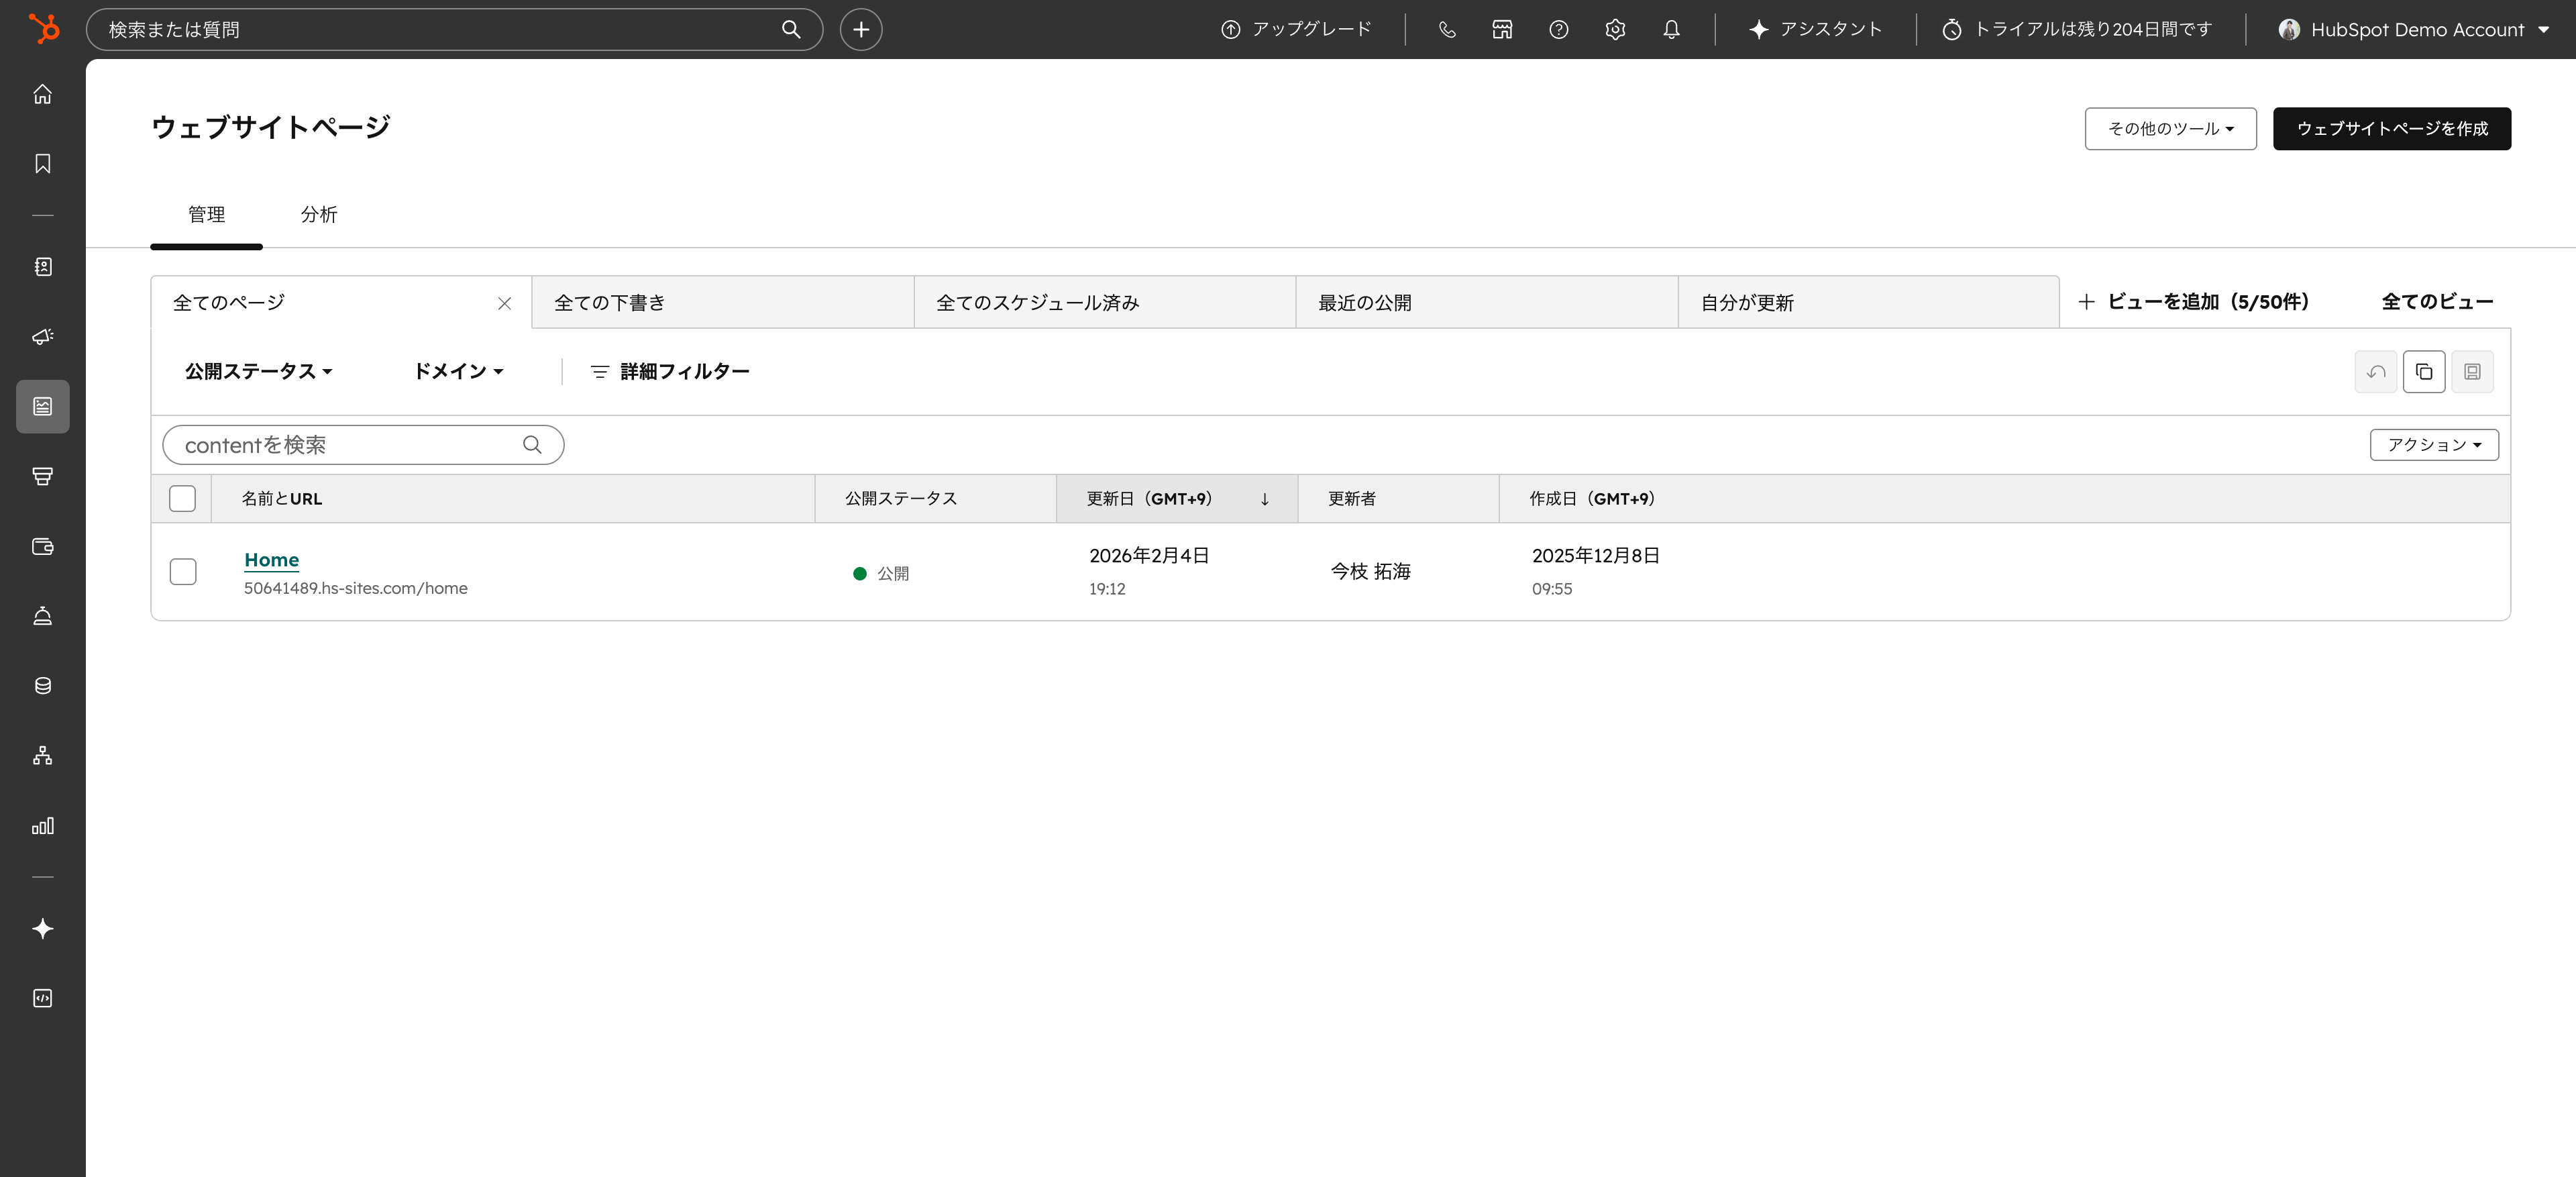2576x1177 pixels.
Task: Check the checkbox next to Home page row
Action: (183, 571)
